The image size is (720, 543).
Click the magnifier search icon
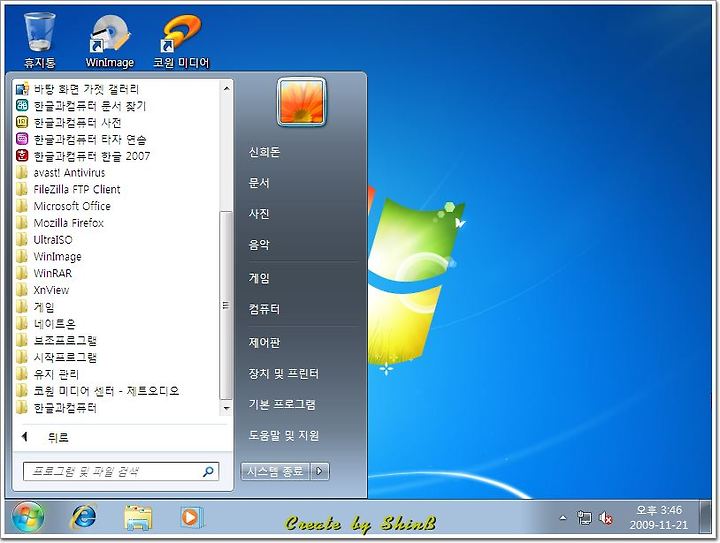click(x=208, y=471)
